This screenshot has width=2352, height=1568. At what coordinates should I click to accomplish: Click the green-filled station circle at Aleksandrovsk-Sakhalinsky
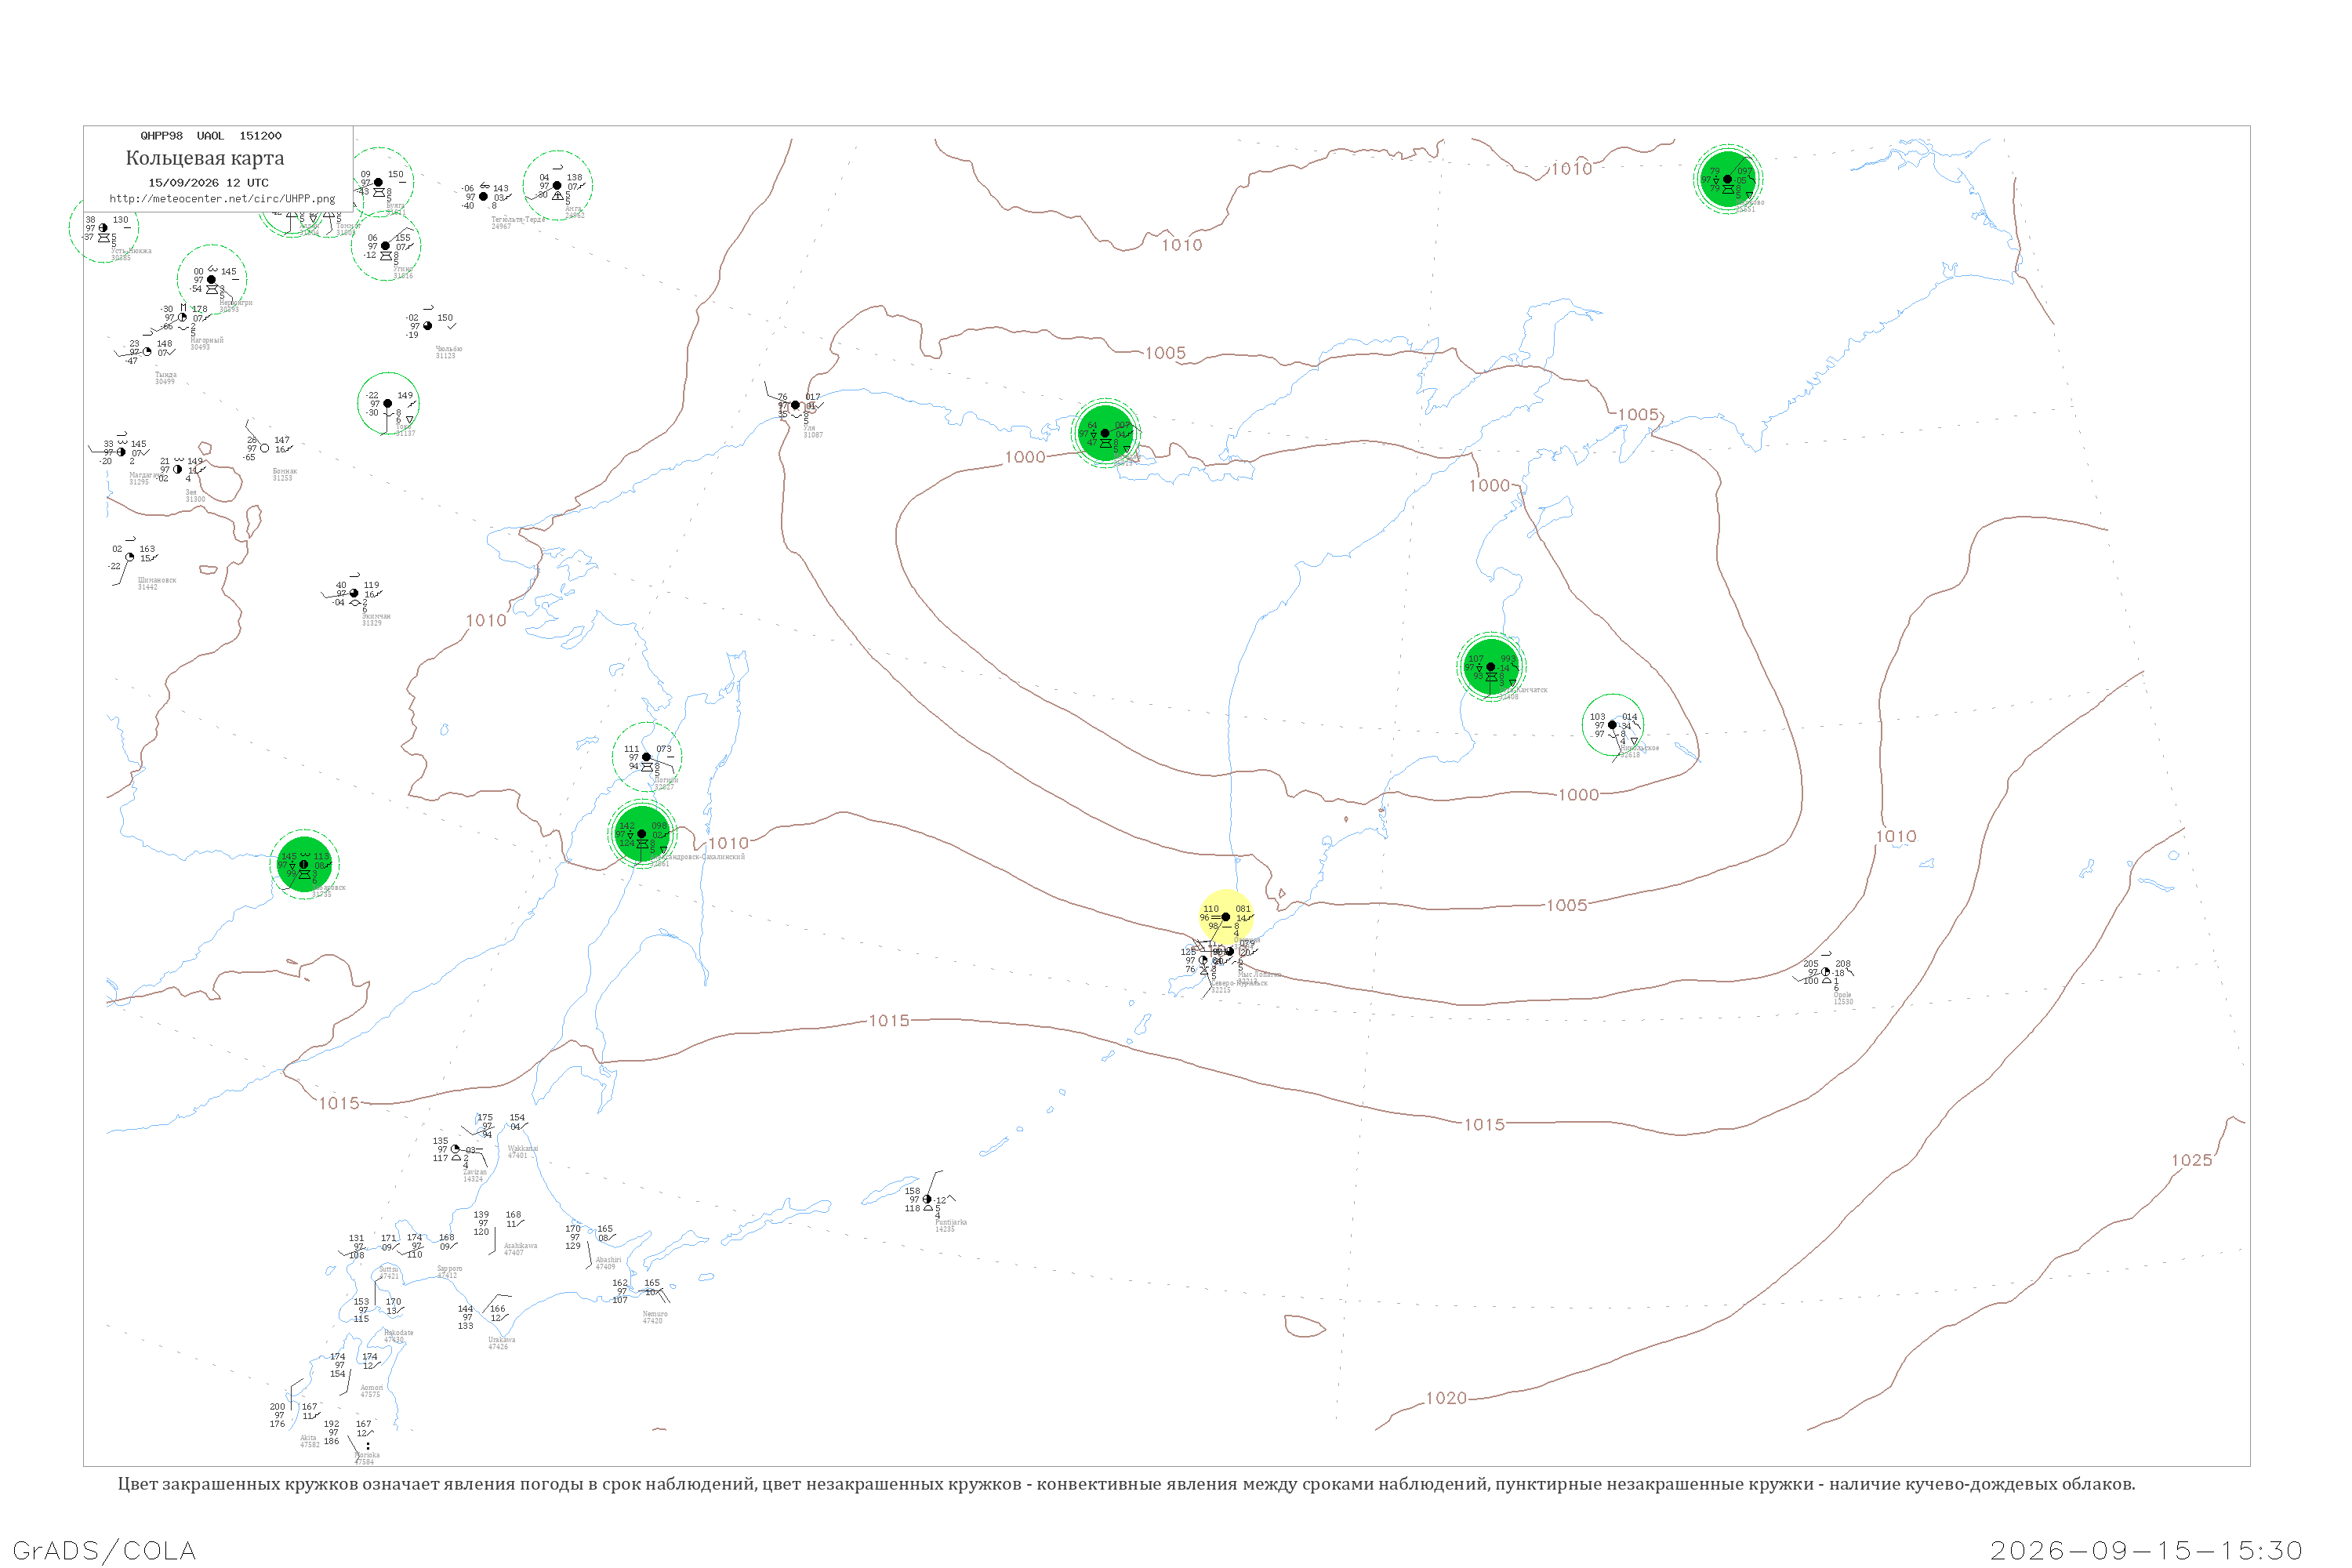(x=642, y=833)
